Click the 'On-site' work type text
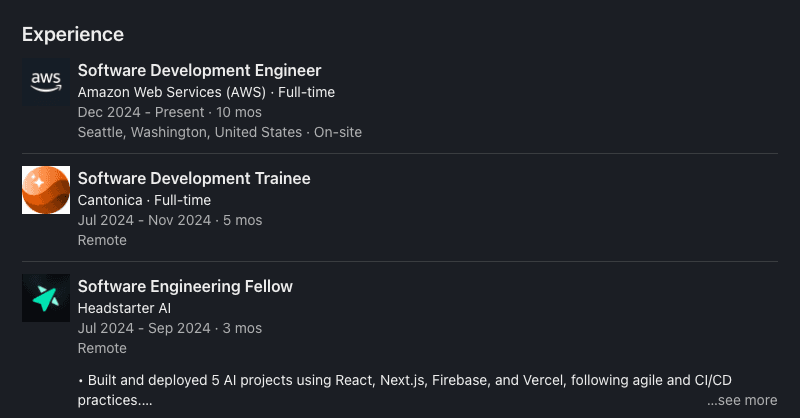 pos(338,132)
